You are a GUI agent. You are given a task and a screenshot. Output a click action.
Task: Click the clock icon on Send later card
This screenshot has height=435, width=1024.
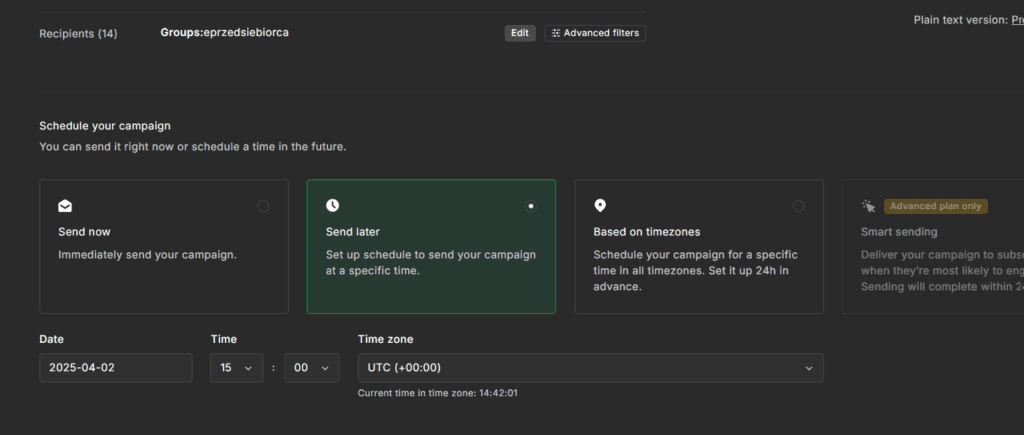coord(333,205)
